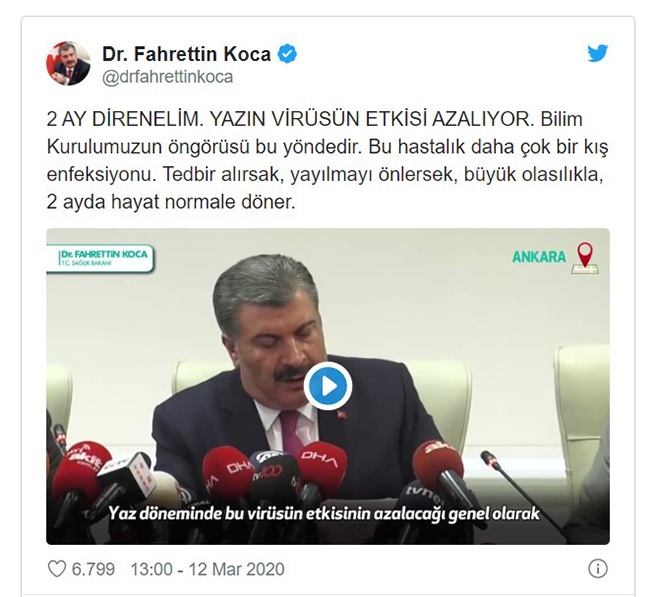Screen dimensions: 660x597
Task: Click the ANKARA label in the video
Action: tap(539, 257)
